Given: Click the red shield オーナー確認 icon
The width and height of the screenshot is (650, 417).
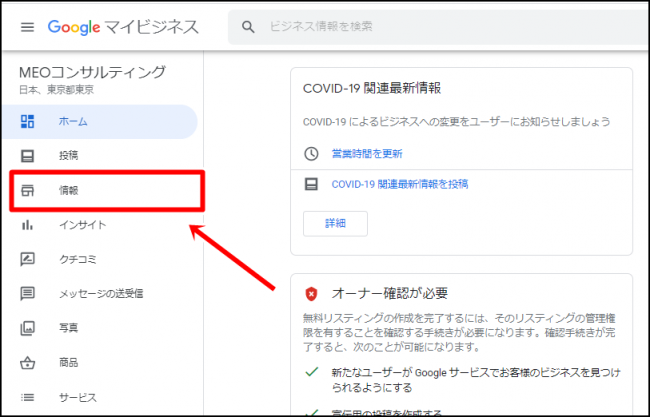Looking at the screenshot, I should point(311,294).
